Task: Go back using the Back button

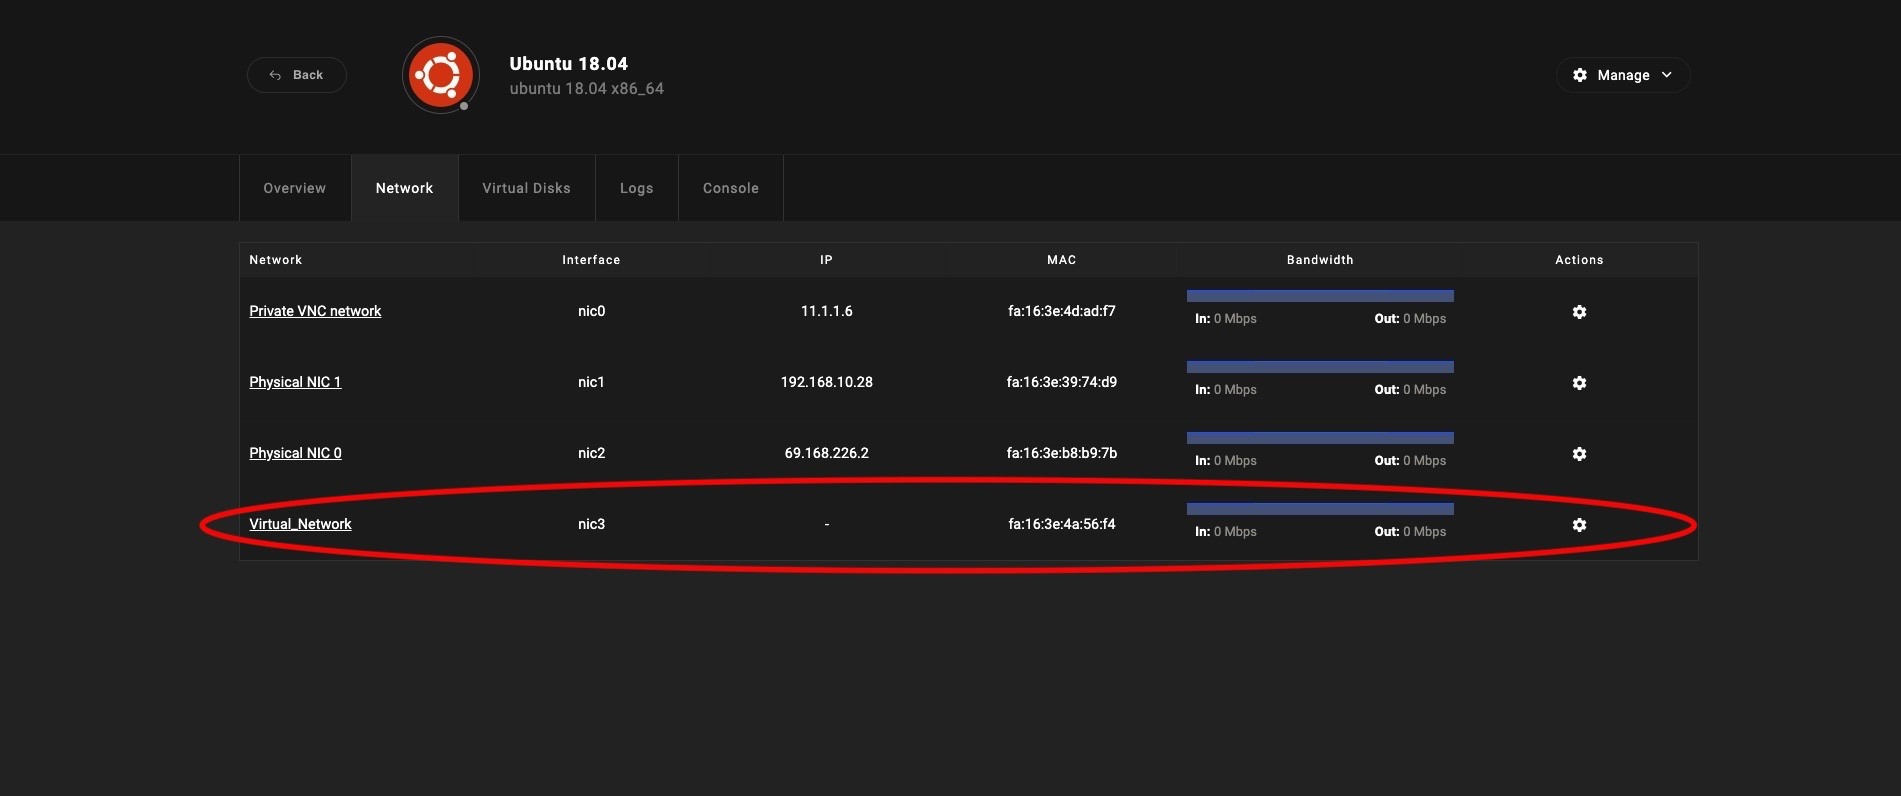Action: pyautogui.click(x=297, y=75)
